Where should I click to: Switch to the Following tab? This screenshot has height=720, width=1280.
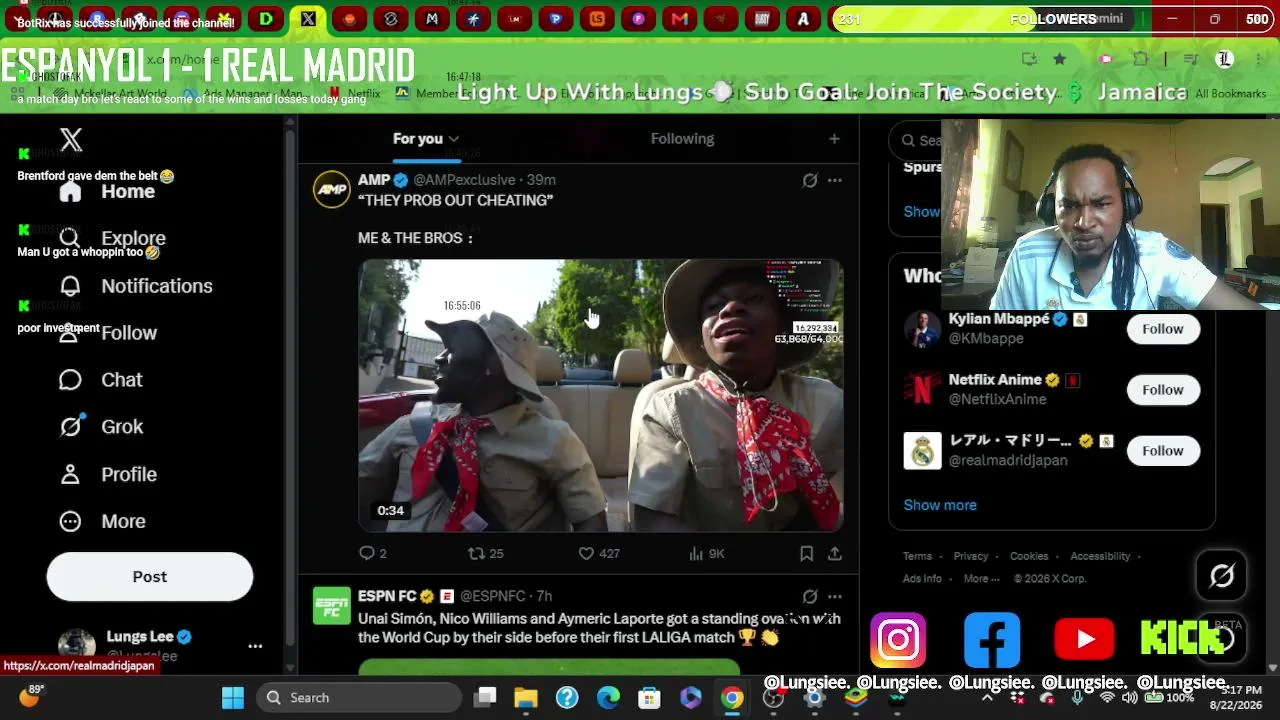(683, 139)
